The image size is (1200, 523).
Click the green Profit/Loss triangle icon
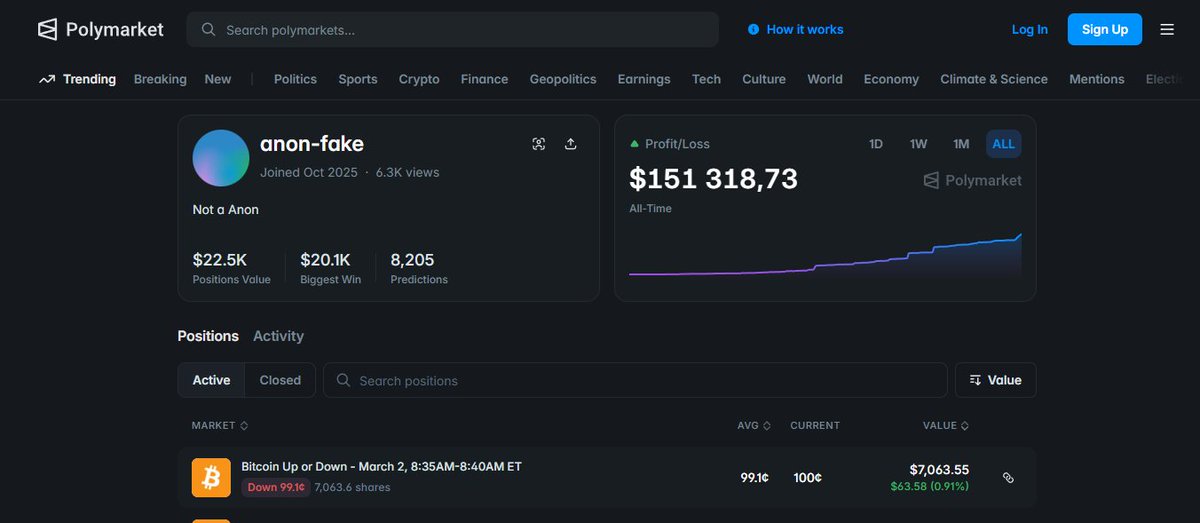pyautogui.click(x=634, y=144)
